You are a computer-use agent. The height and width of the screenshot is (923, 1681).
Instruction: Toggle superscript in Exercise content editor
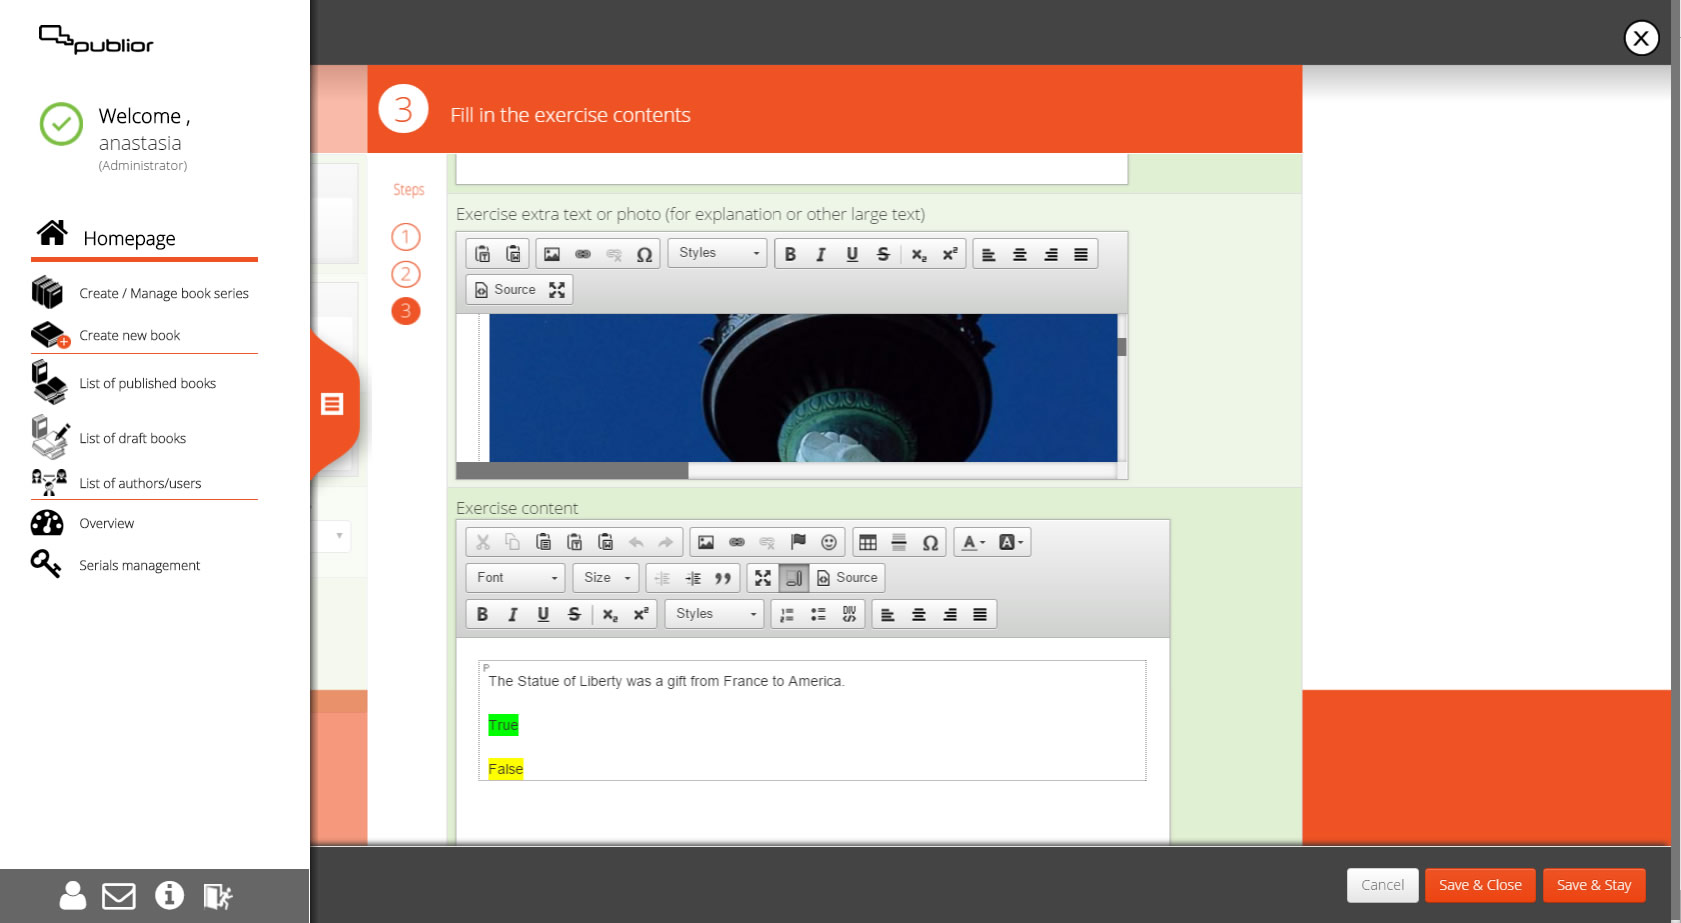point(641,614)
